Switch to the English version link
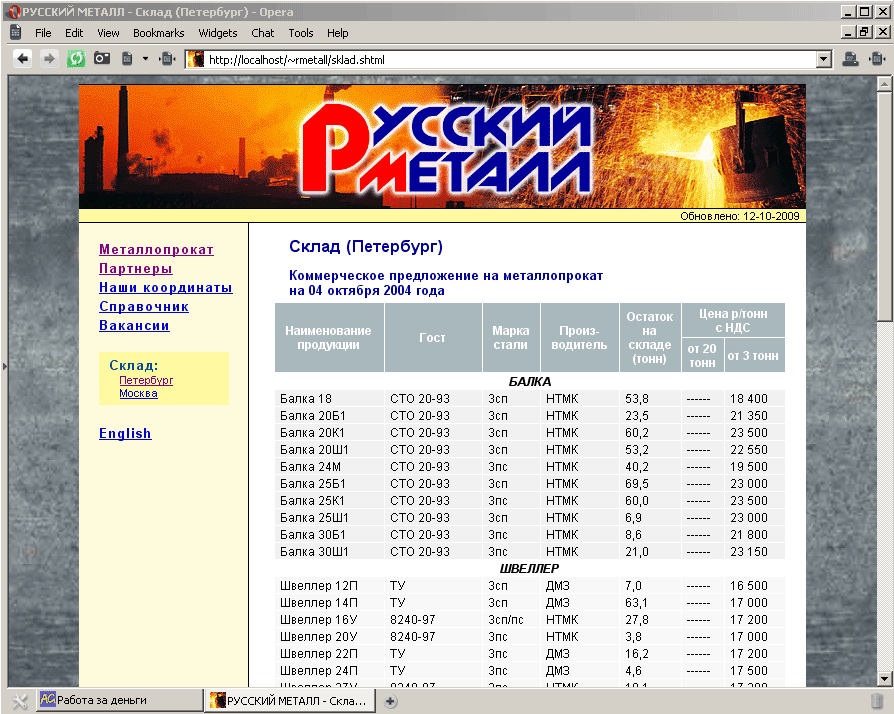This screenshot has height=714, width=894. pos(125,433)
